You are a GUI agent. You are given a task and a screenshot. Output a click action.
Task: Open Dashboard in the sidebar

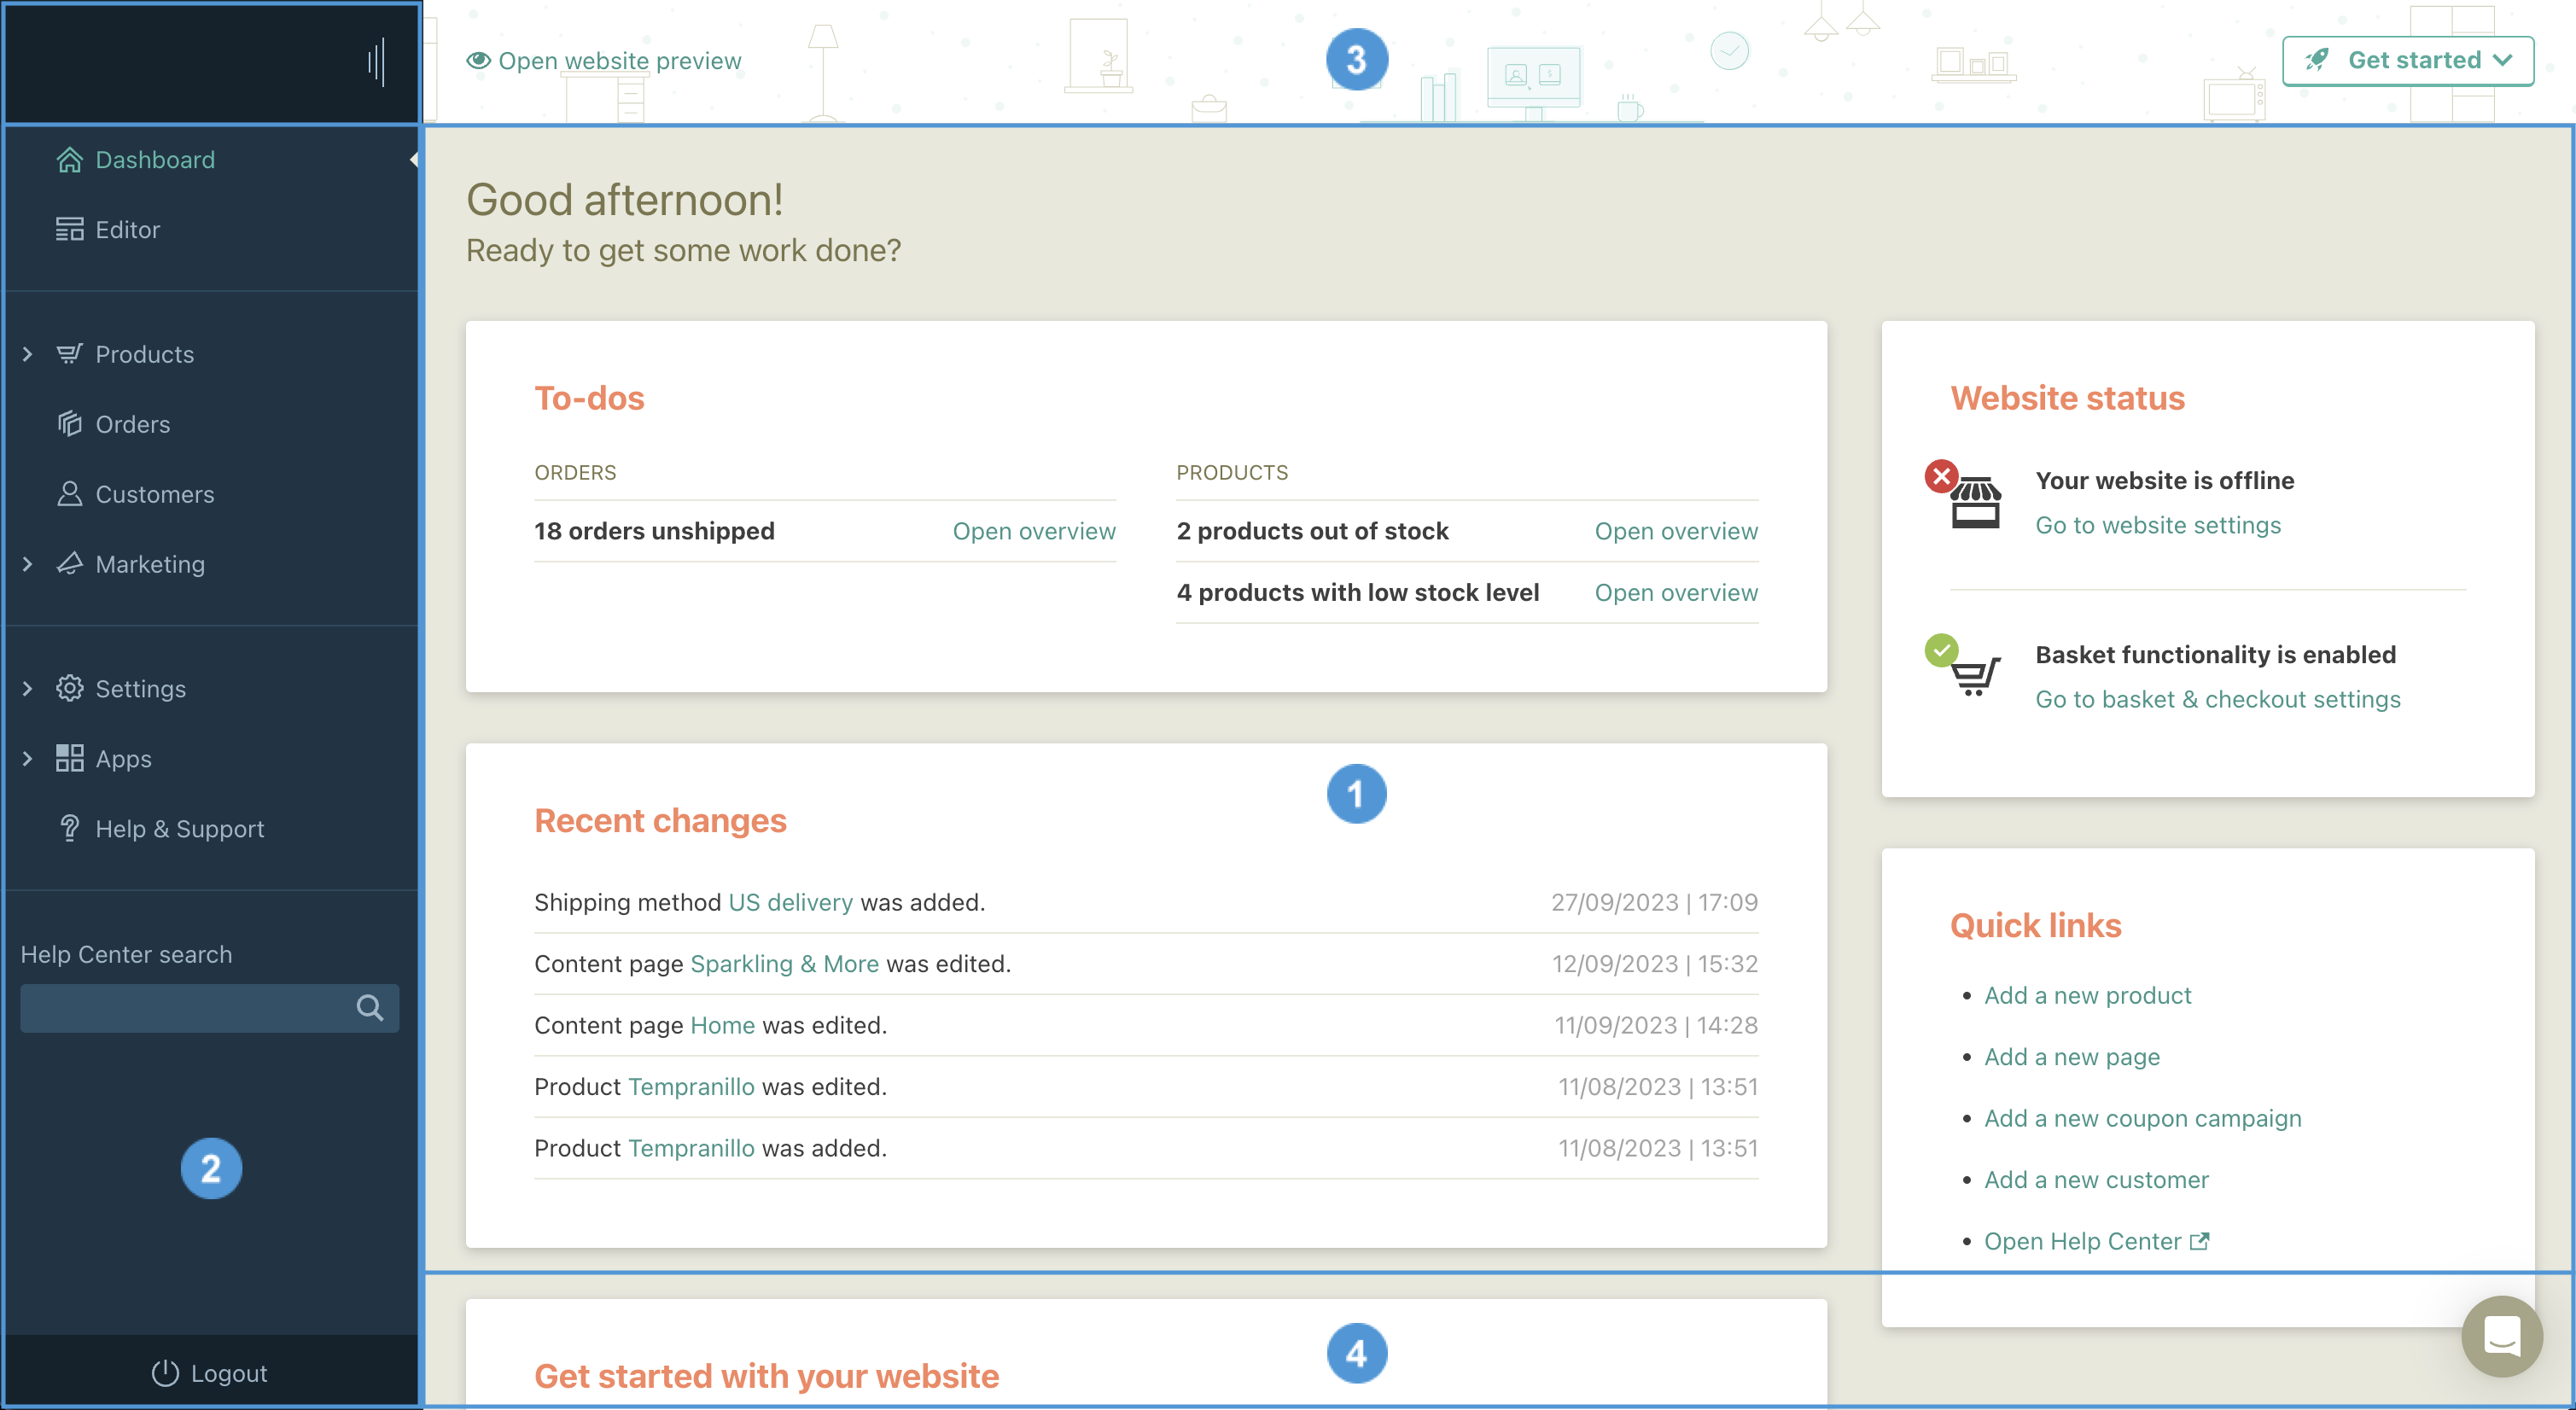pyautogui.click(x=155, y=160)
